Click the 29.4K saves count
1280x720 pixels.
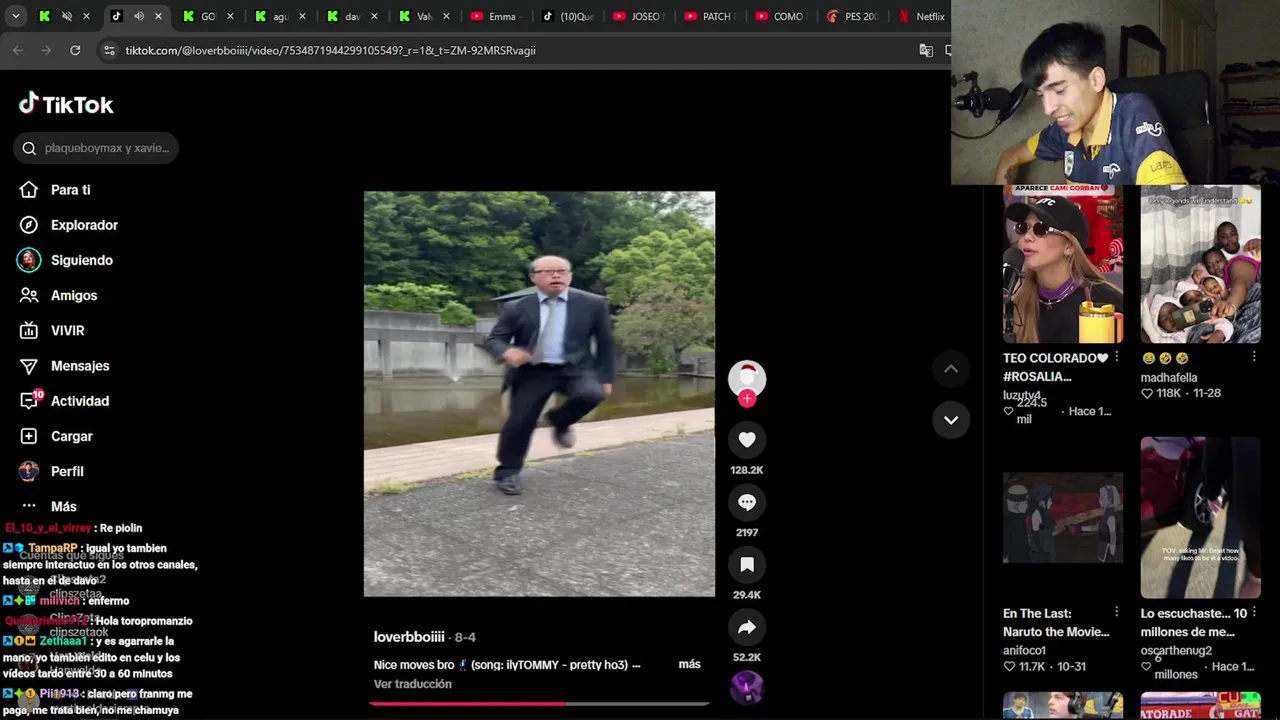(747, 595)
